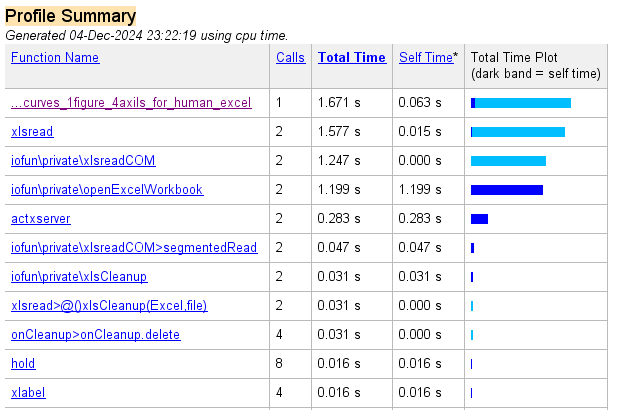625x410 pixels.
Task: Open the curves_1figure_4axils_for_human_excel function link
Action: [131, 103]
